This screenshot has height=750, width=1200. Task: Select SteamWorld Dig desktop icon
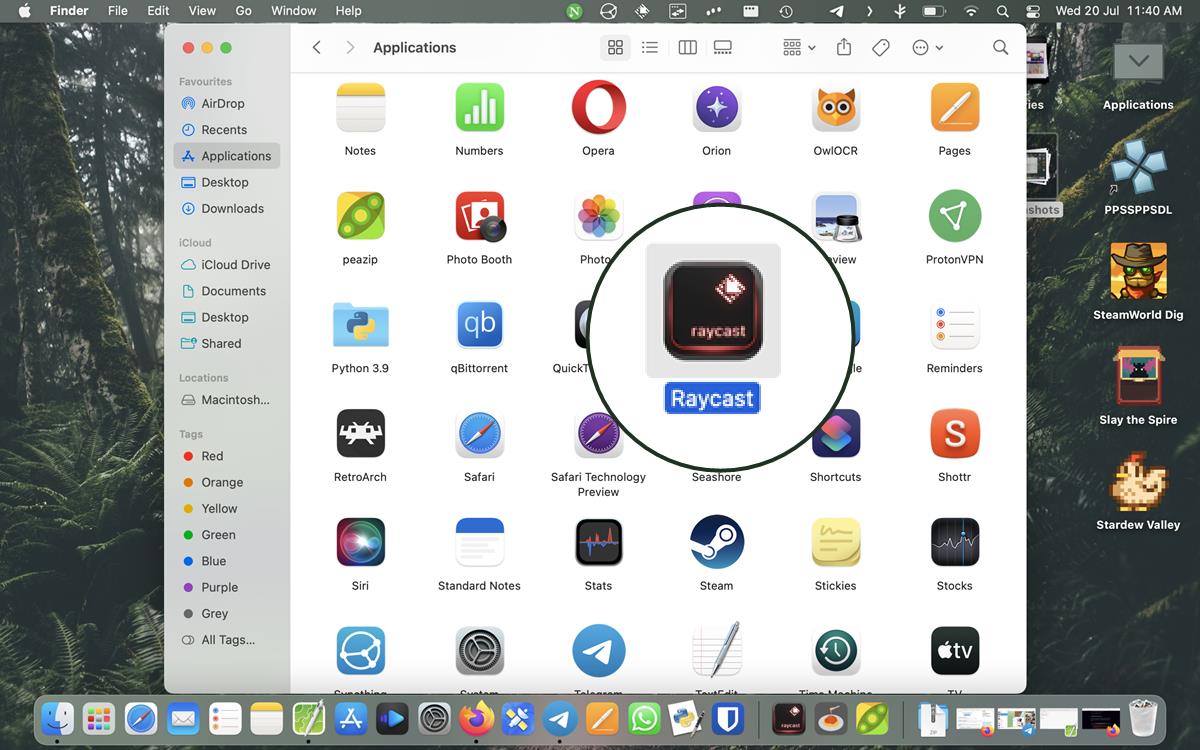click(1138, 271)
